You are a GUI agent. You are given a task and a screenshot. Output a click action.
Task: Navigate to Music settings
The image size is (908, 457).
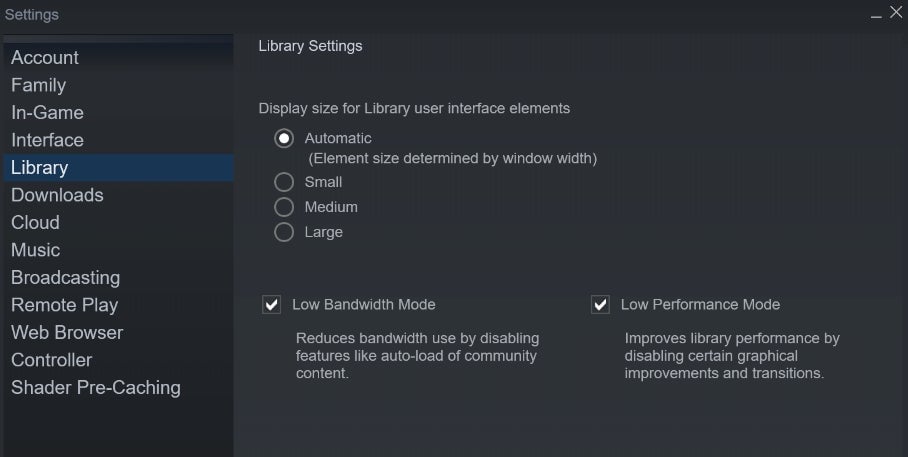click(x=35, y=250)
